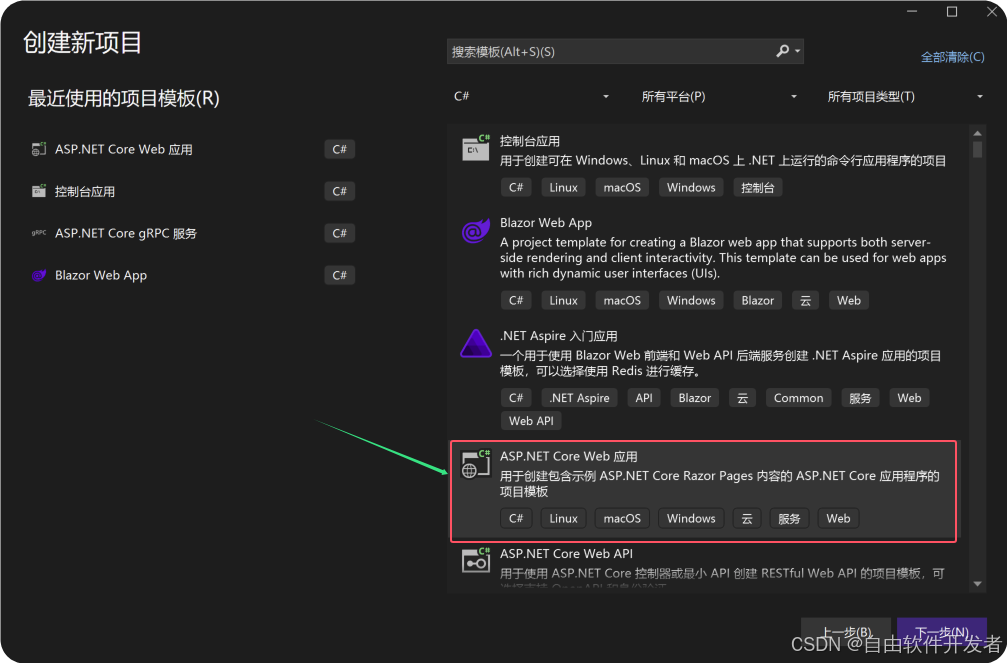This screenshot has height=663, width=1007.
Task: Select the Blazor Web App list title
Action: 546,223
